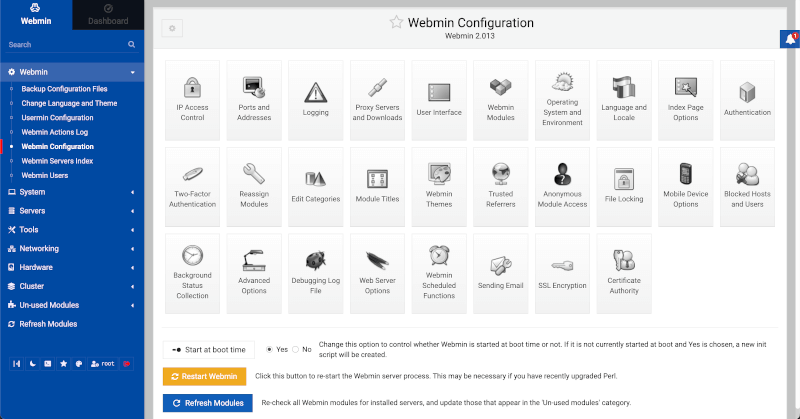Viewport: 800px width, 419px height.
Task: Open the theme palette icon
Action: point(79,364)
